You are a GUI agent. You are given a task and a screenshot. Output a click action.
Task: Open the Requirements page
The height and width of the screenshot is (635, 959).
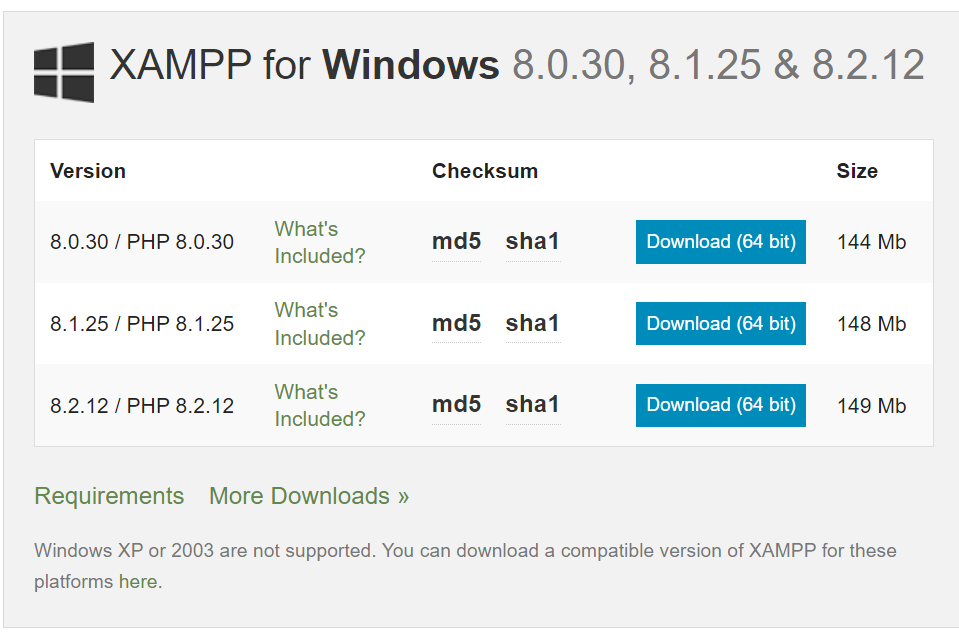[x=109, y=496]
